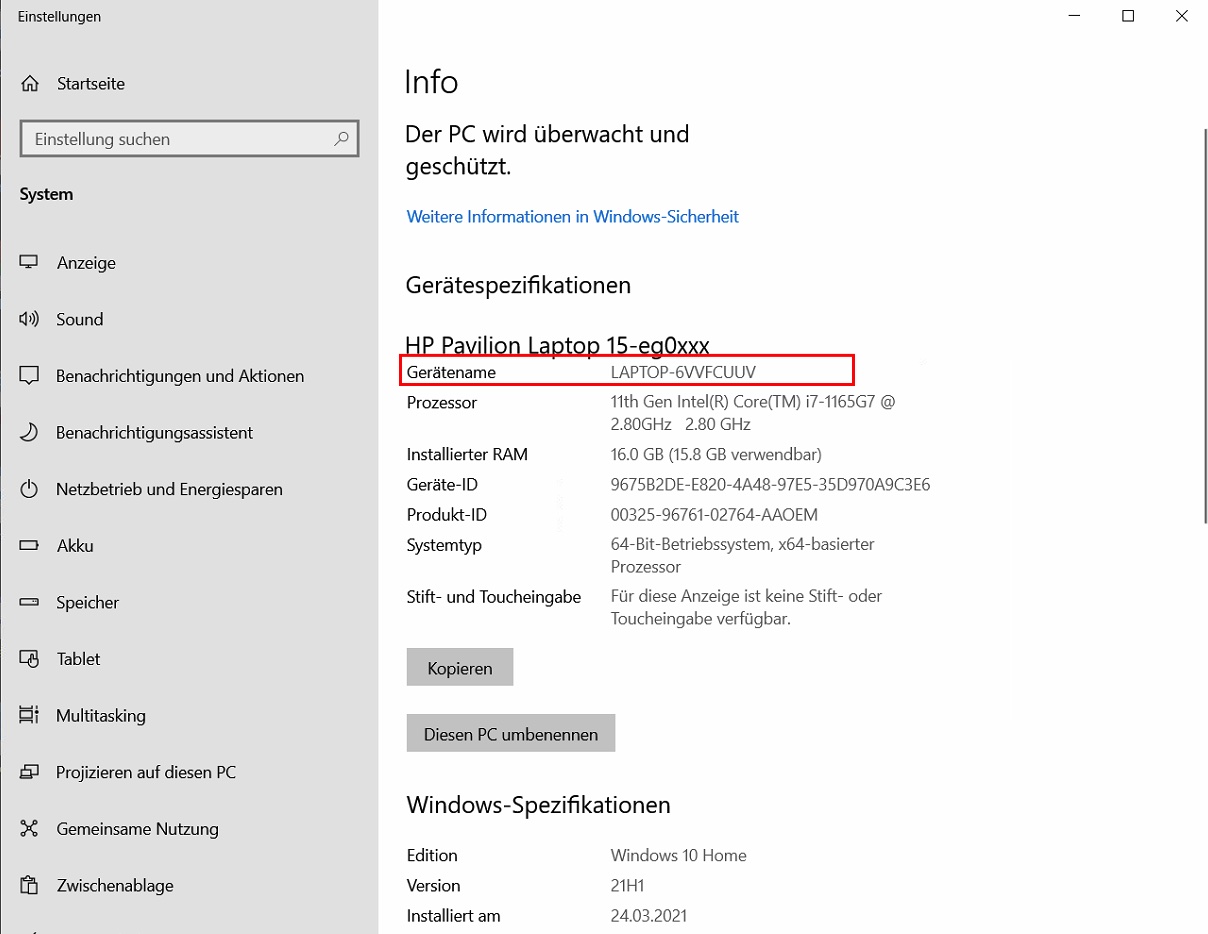Click the Startseite home icon
The image size is (1208, 934).
[x=30, y=84]
